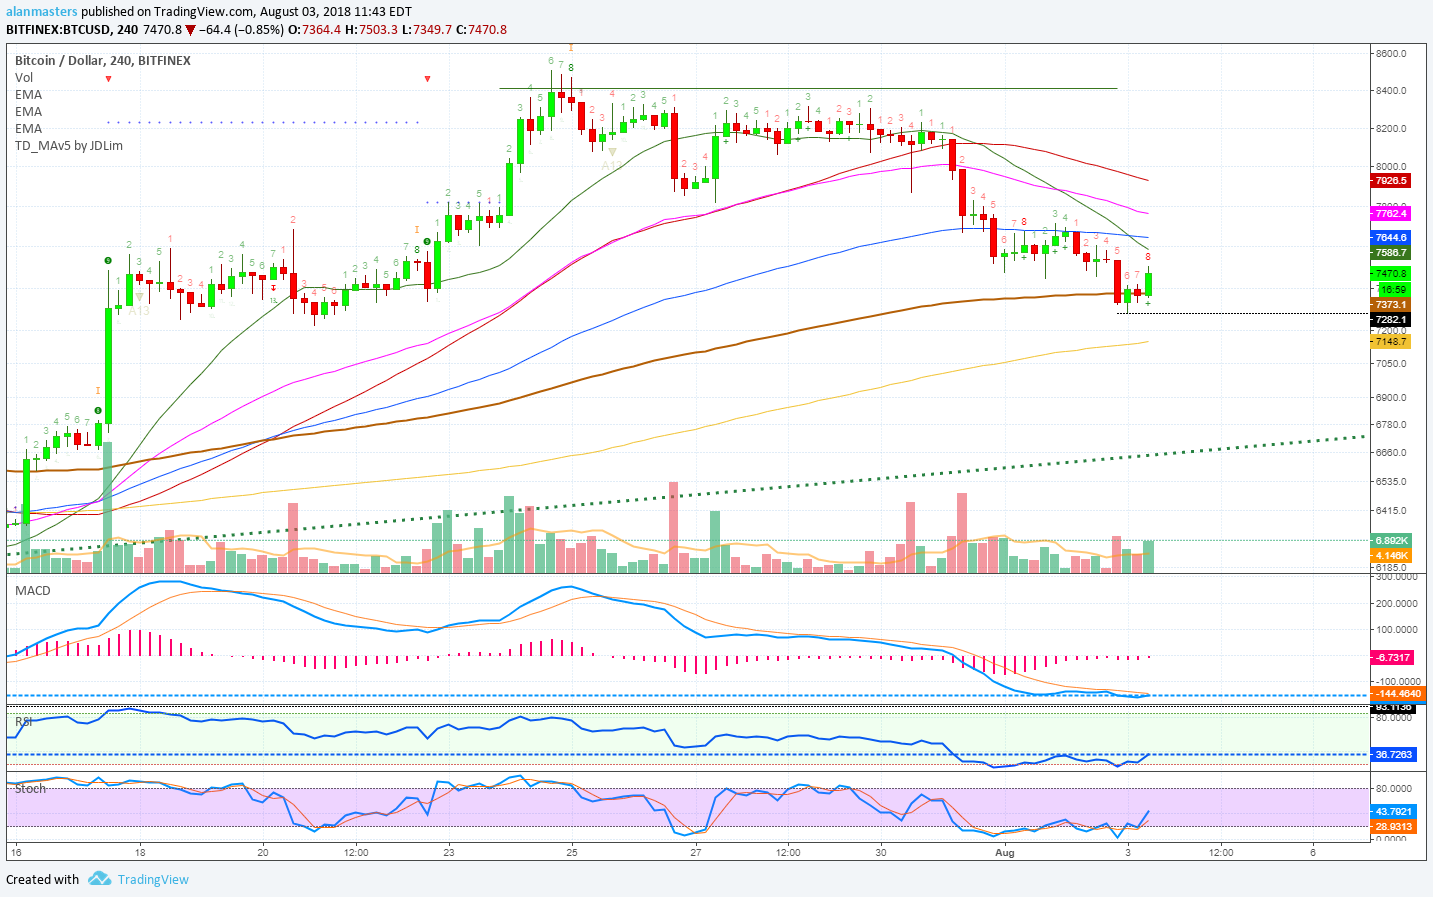Image resolution: width=1433 pixels, height=897 pixels.
Task: Click the Bitcoin / Dollar chart title
Action: click(103, 60)
